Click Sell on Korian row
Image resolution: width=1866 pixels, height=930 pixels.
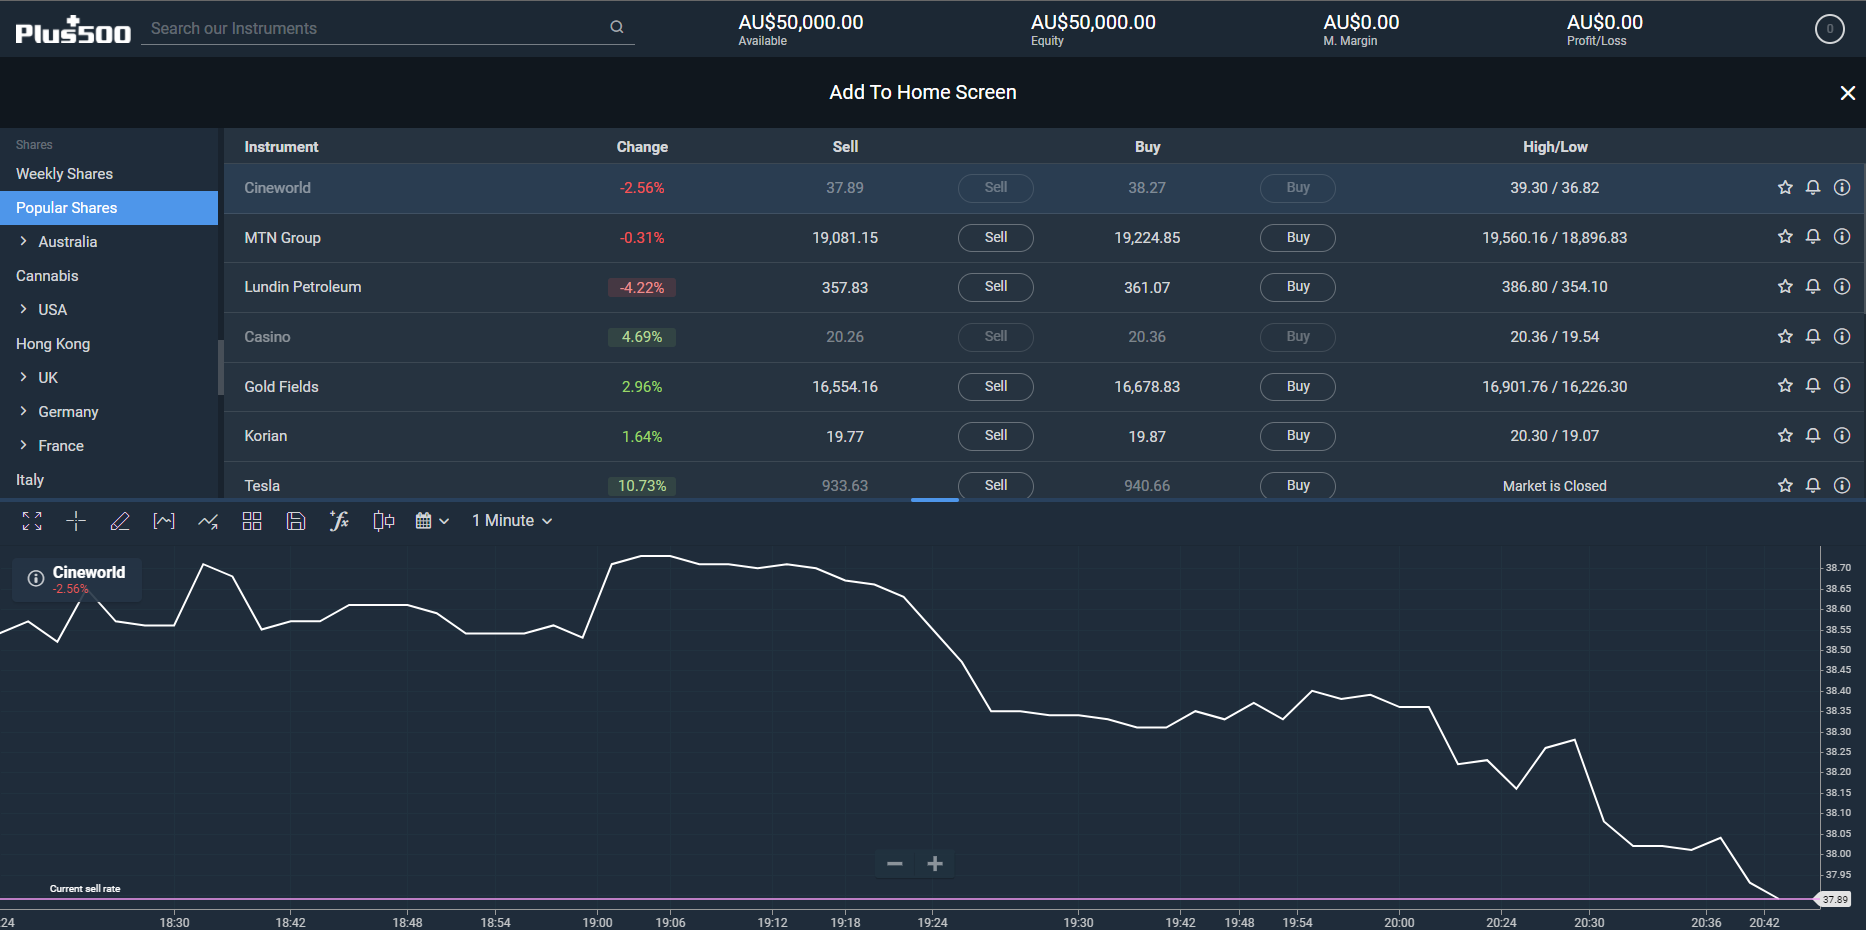(995, 436)
